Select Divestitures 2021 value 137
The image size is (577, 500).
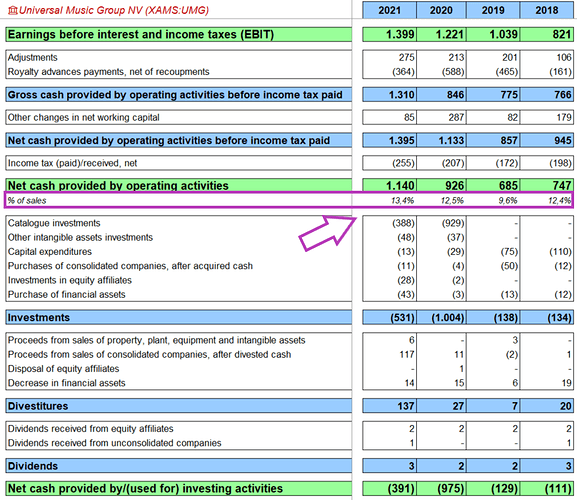click(406, 406)
